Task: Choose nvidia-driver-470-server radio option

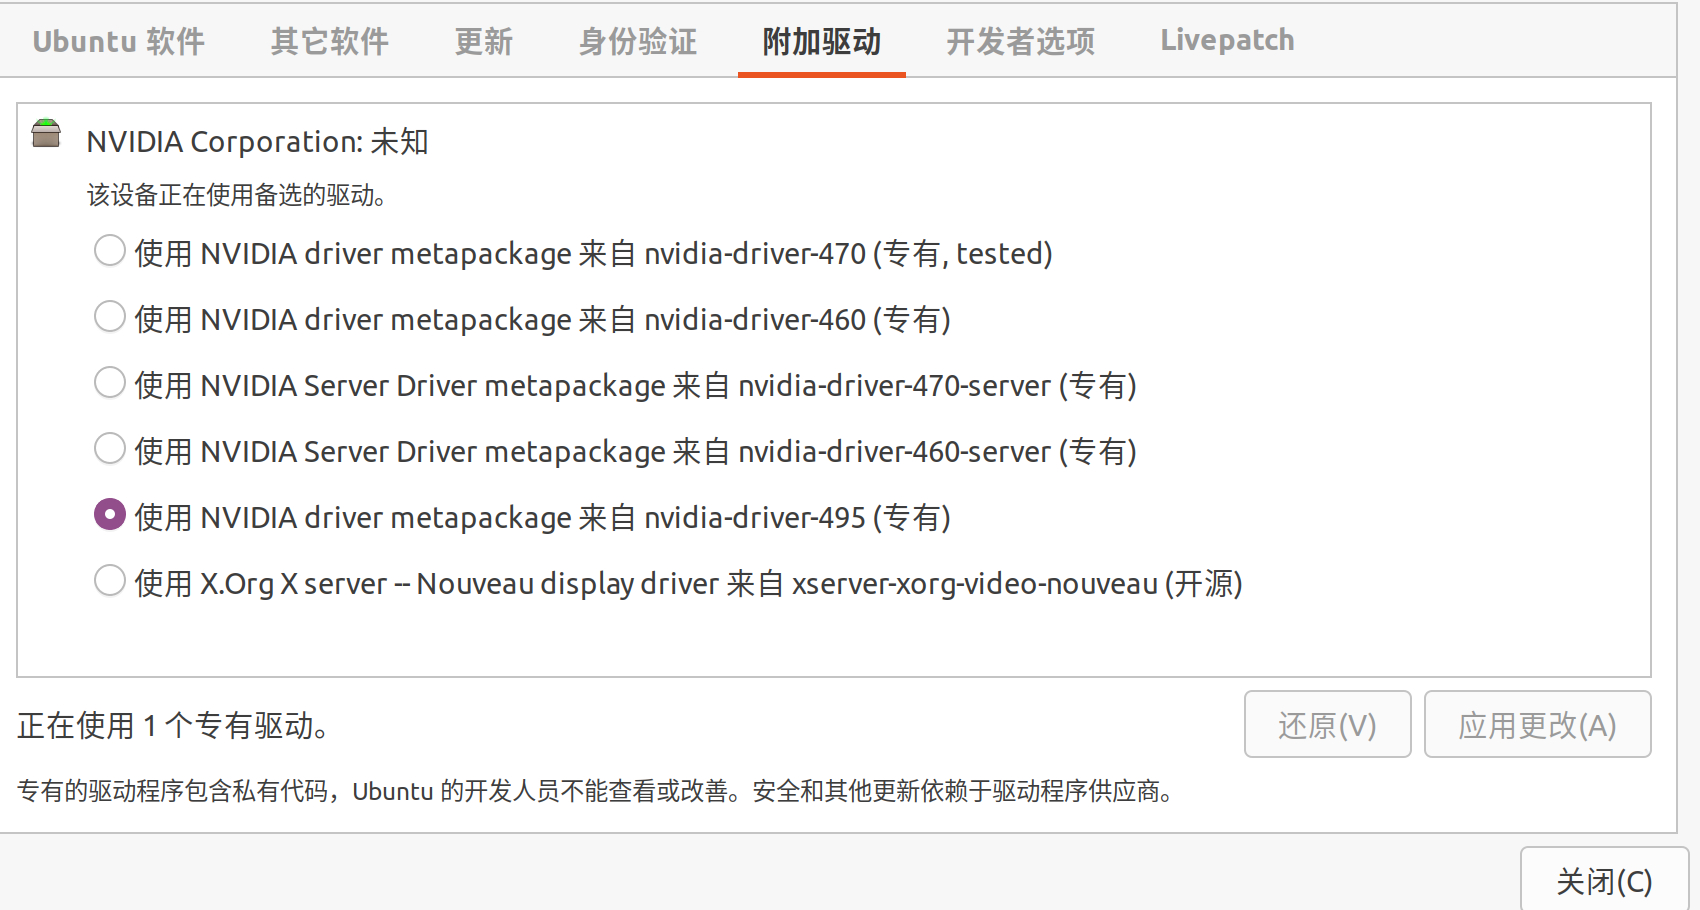Action: click(x=110, y=382)
